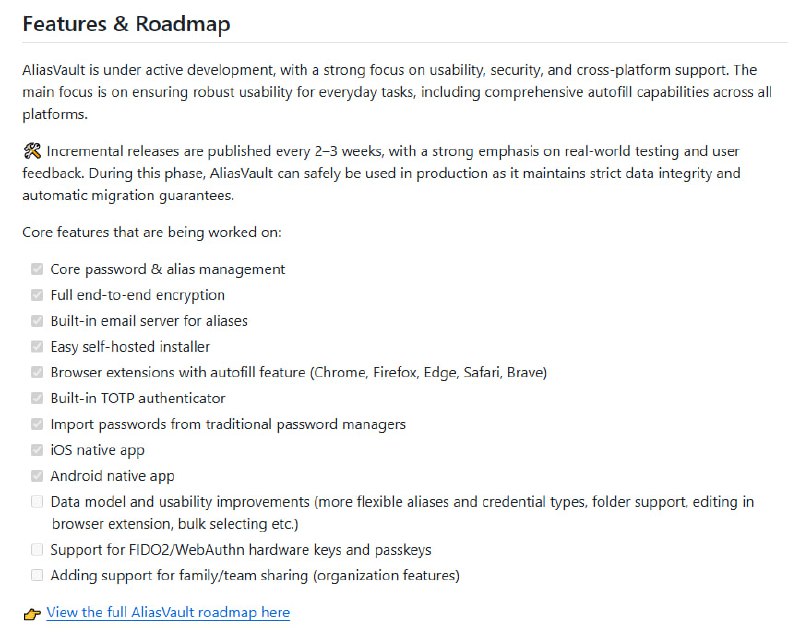Image resolution: width=800 pixels, height=633 pixels.
Task: Toggle the Import passwords checkbox
Action: (37, 424)
